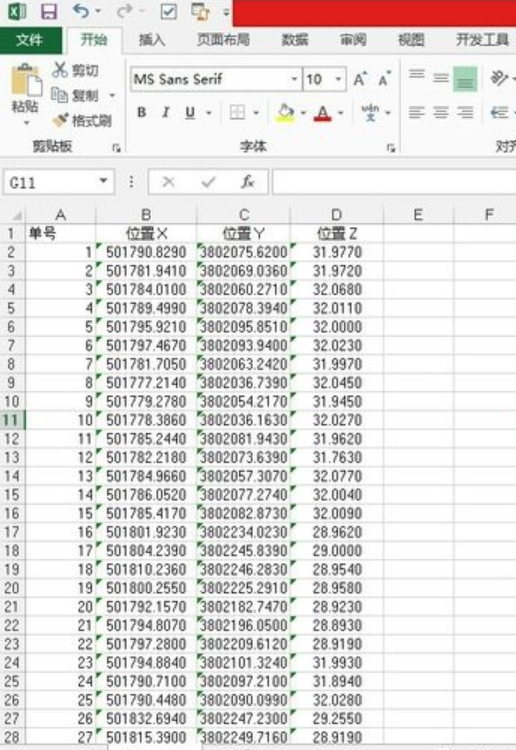516x750 pixels.
Task: Apply the yellow fill color bucket
Action: (x=285, y=113)
